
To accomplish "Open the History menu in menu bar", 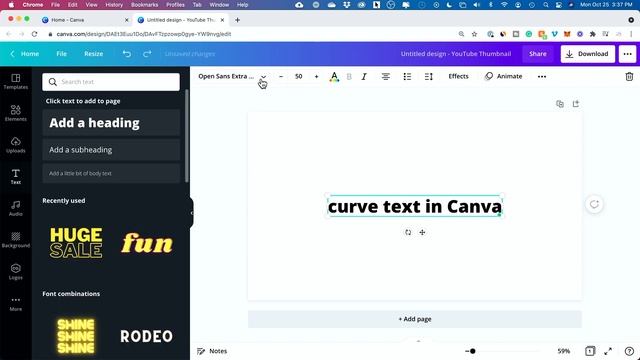I will coord(114,5).
